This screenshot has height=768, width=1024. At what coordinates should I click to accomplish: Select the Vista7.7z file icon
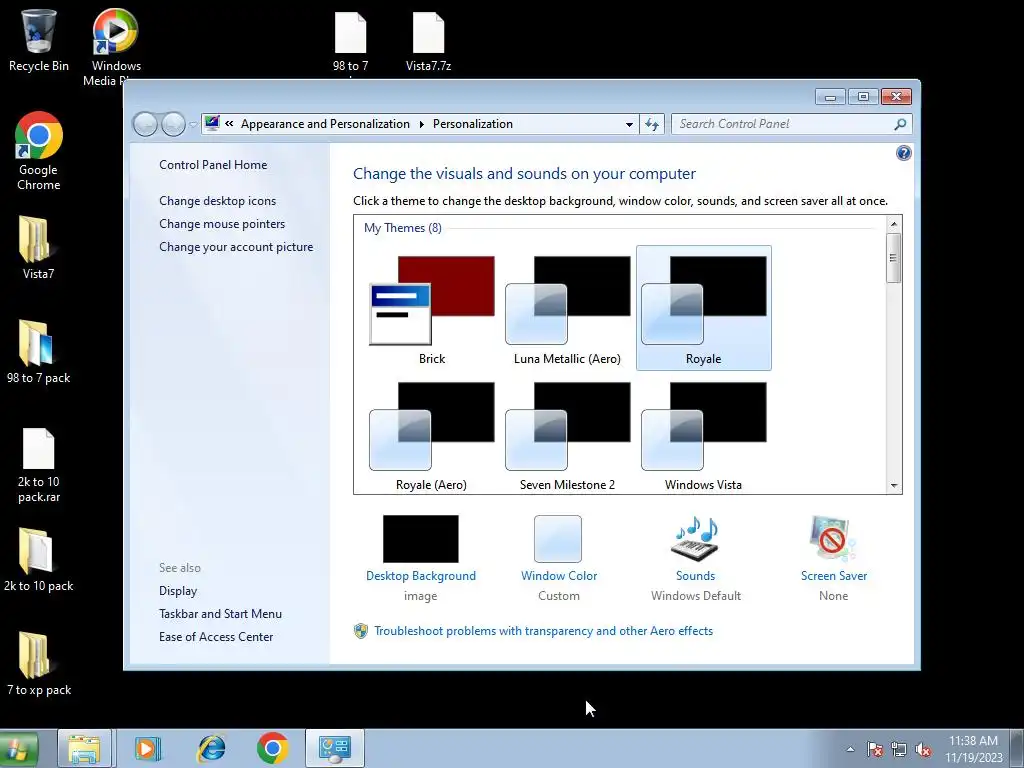[x=428, y=40]
